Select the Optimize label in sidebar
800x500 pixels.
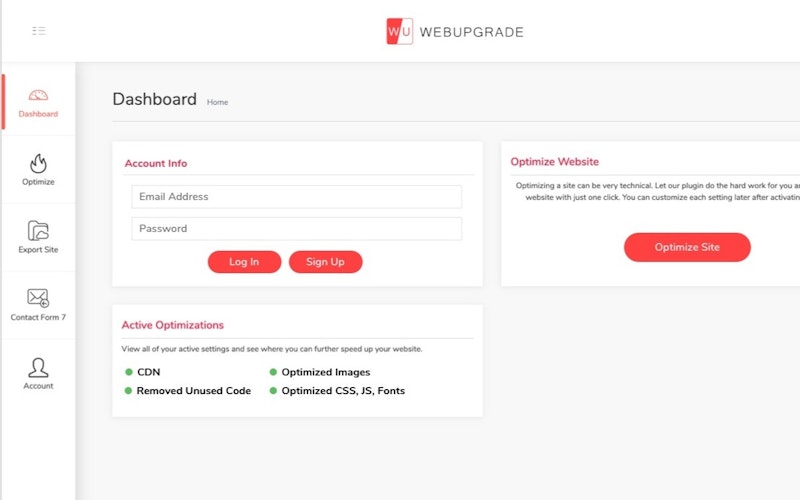[38, 182]
